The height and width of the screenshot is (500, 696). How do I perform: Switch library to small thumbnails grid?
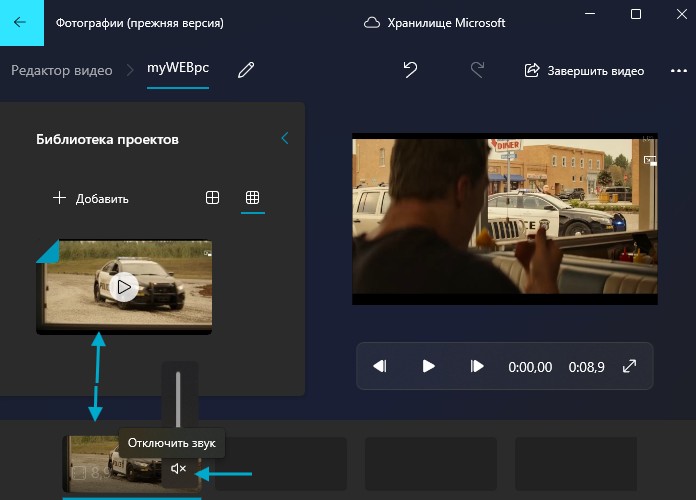(253, 198)
